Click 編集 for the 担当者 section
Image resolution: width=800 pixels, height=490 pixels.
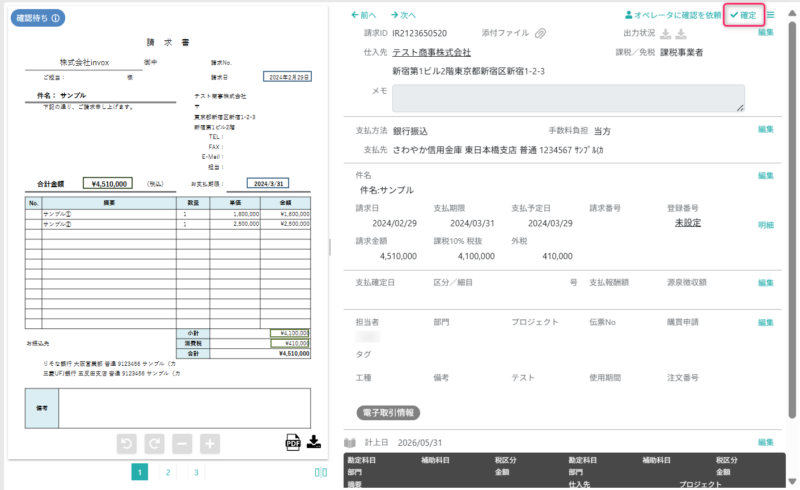(x=766, y=323)
